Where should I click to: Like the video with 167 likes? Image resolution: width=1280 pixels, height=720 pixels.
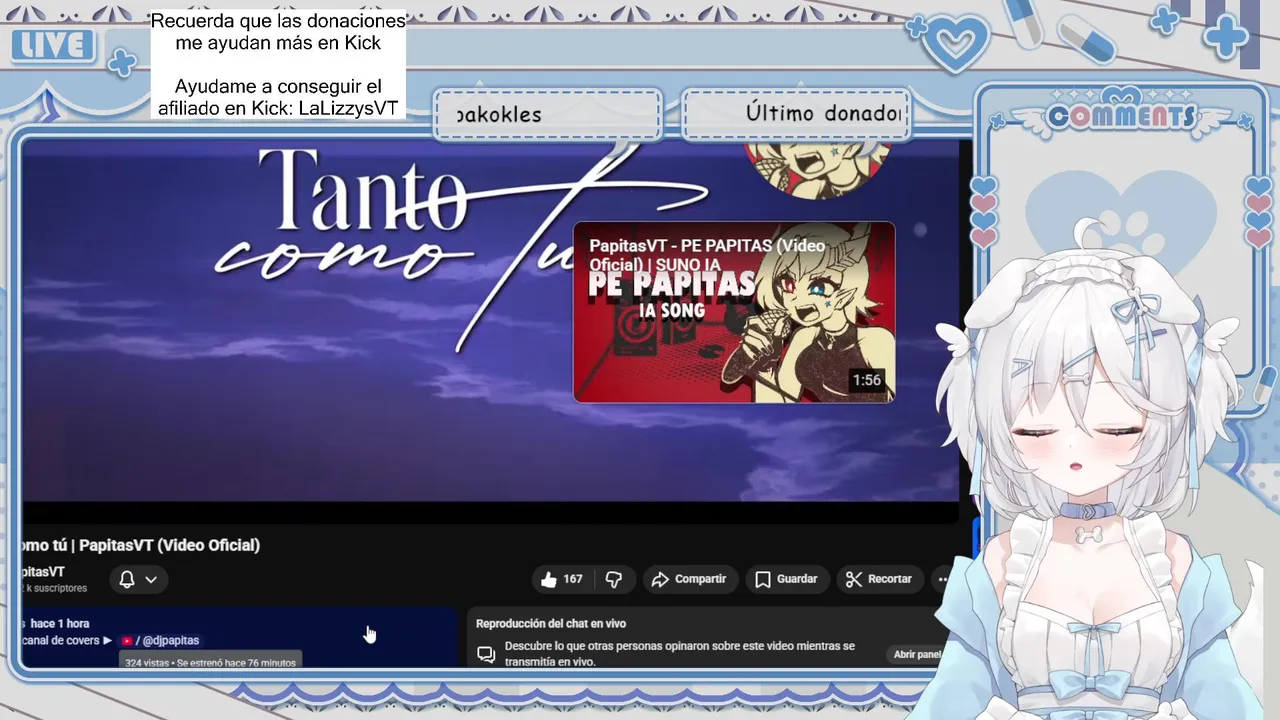tap(561, 579)
